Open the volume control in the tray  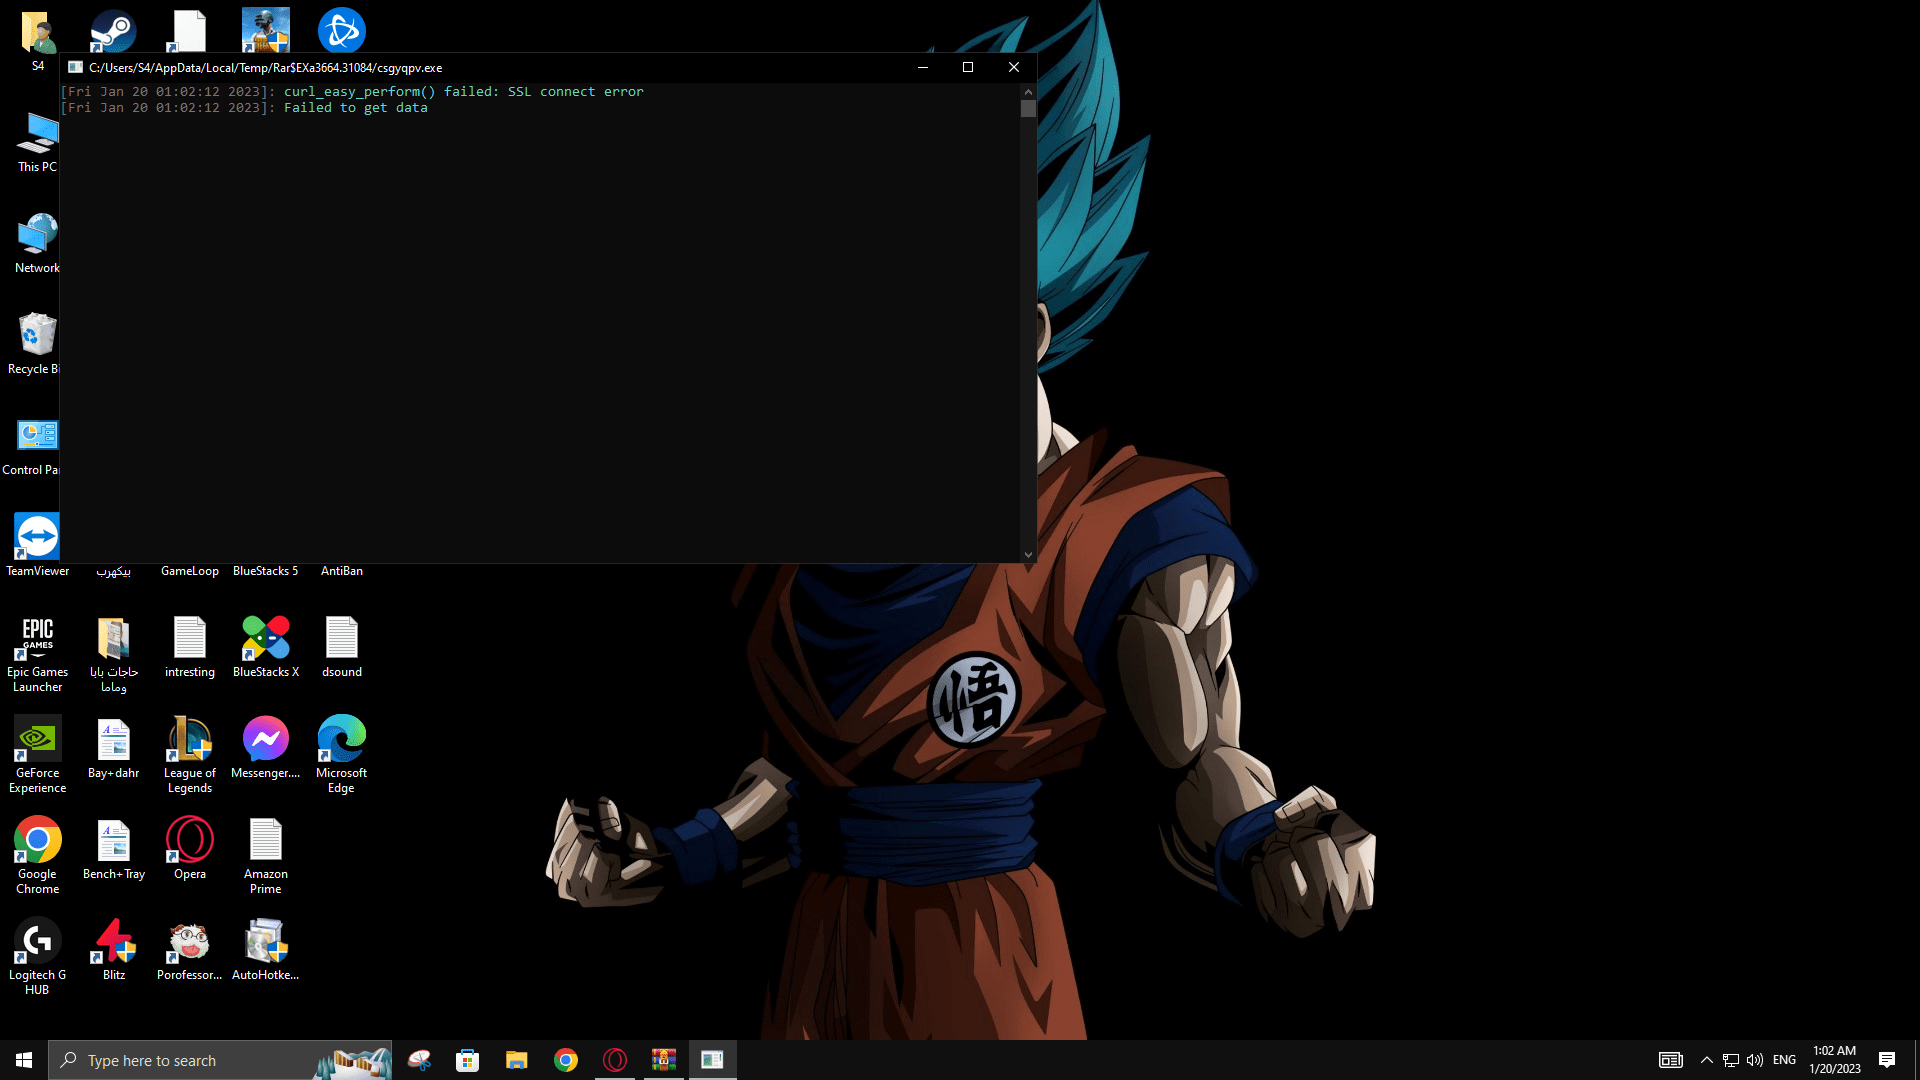[1755, 1060]
